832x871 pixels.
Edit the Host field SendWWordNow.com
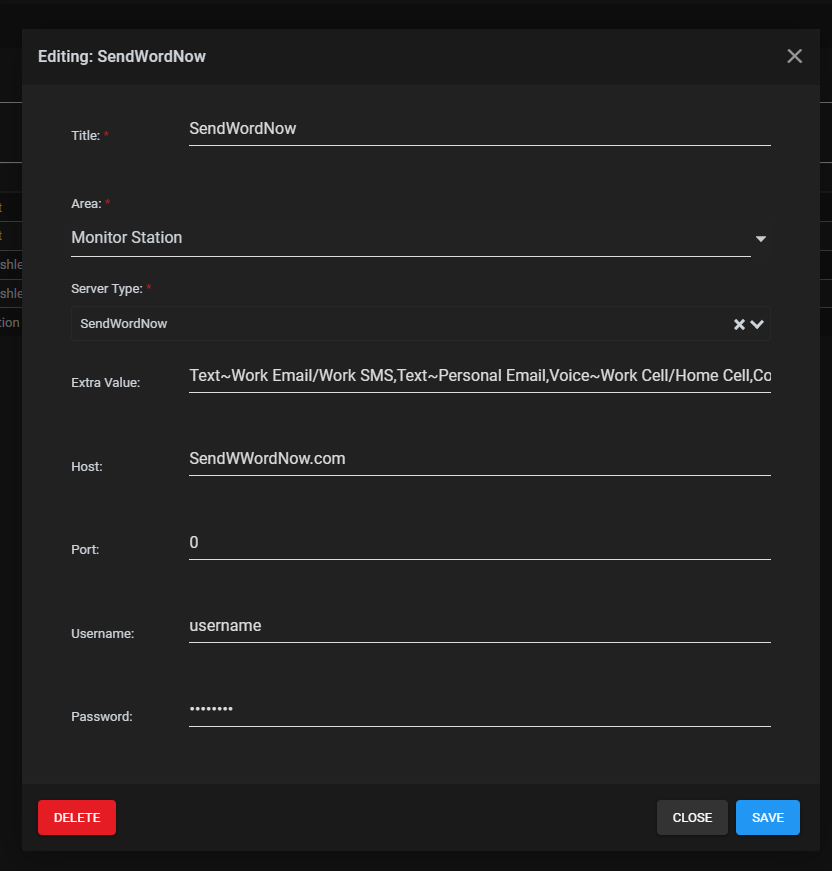[x=479, y=459]
